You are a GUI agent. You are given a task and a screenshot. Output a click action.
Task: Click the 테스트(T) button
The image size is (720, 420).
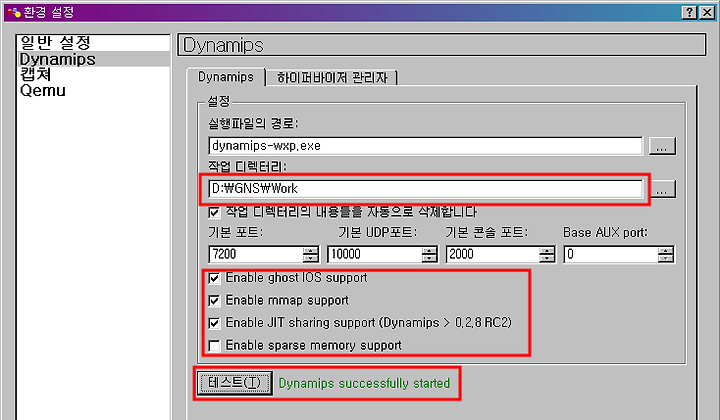pyautogui.click(x=235, y=383)
